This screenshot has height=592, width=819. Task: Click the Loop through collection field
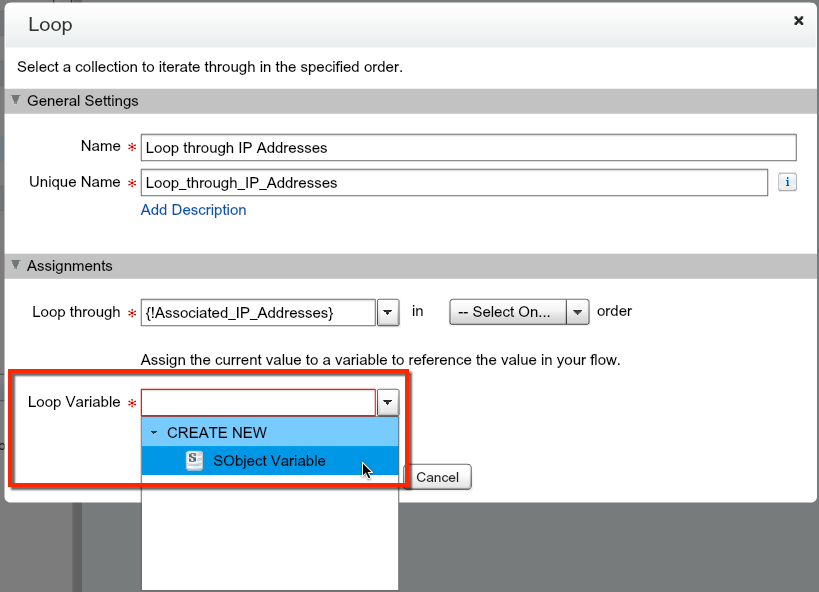(258, 312)
